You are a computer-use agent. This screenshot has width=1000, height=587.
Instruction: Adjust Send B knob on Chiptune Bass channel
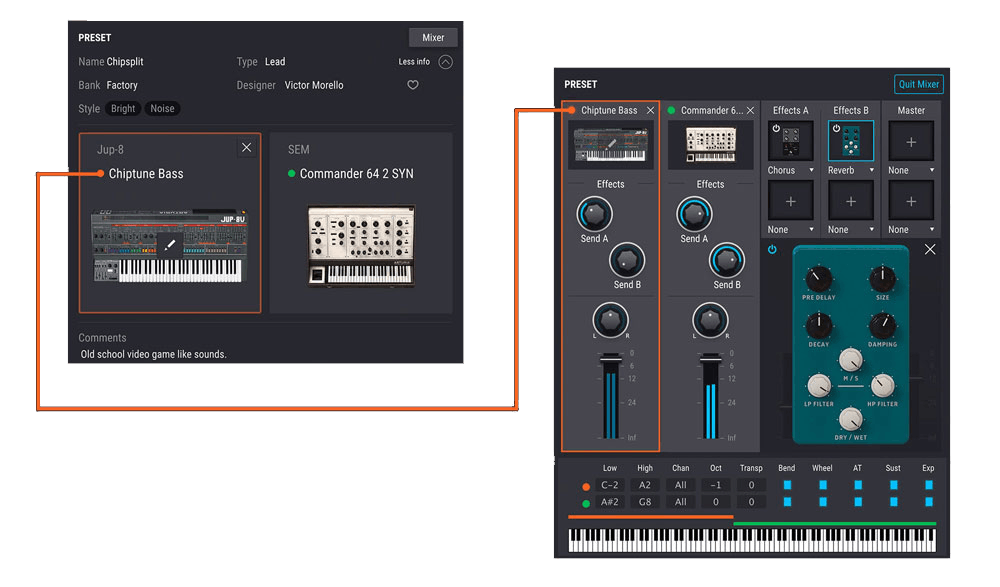tap(627, 260)
